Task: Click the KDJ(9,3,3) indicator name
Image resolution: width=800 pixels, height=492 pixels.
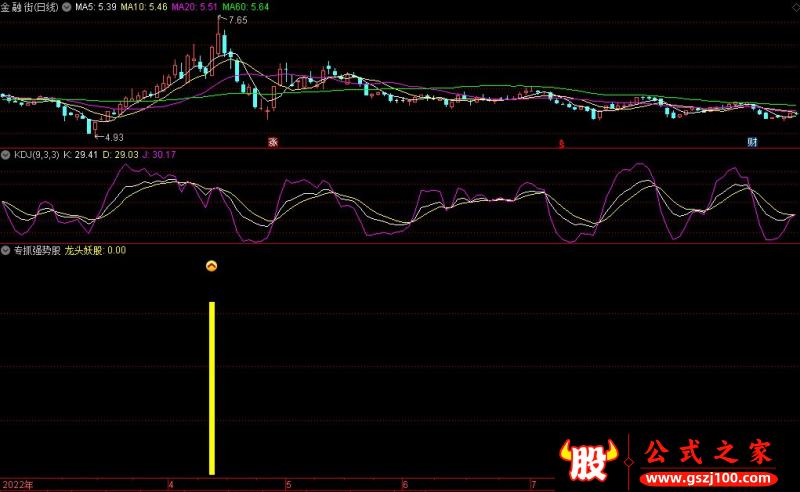Action: pyautogui.click(x=36, y=155)
